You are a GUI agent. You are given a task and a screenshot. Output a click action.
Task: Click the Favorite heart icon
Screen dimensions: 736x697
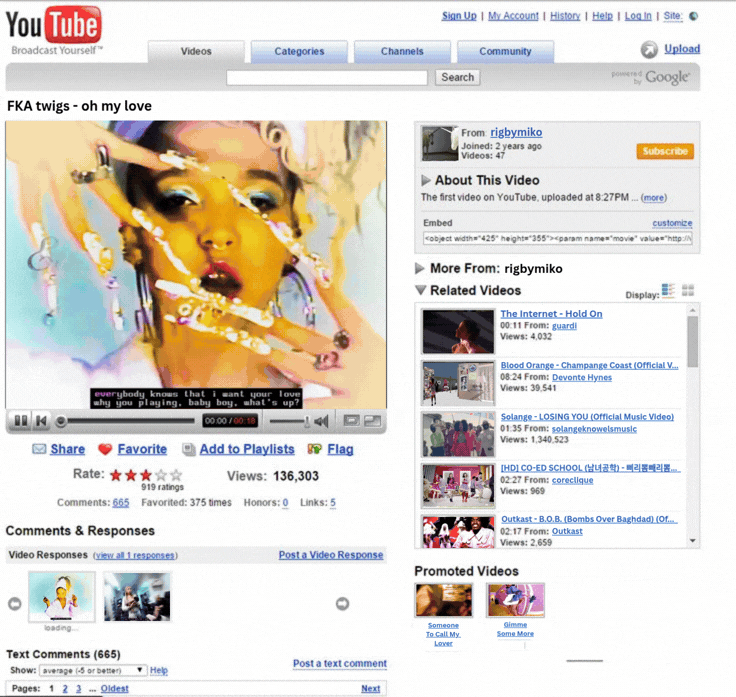coord(105,449)
